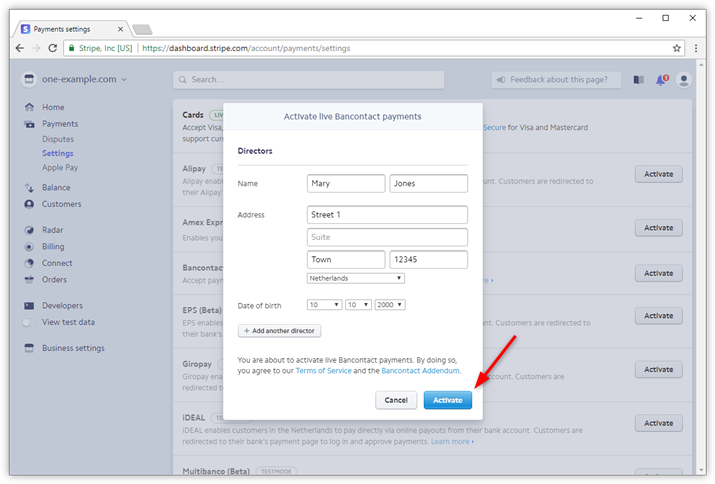The height and width of the screenshot is (484, 715).
Task: Open a new browser tab
Action: (142, 30)
